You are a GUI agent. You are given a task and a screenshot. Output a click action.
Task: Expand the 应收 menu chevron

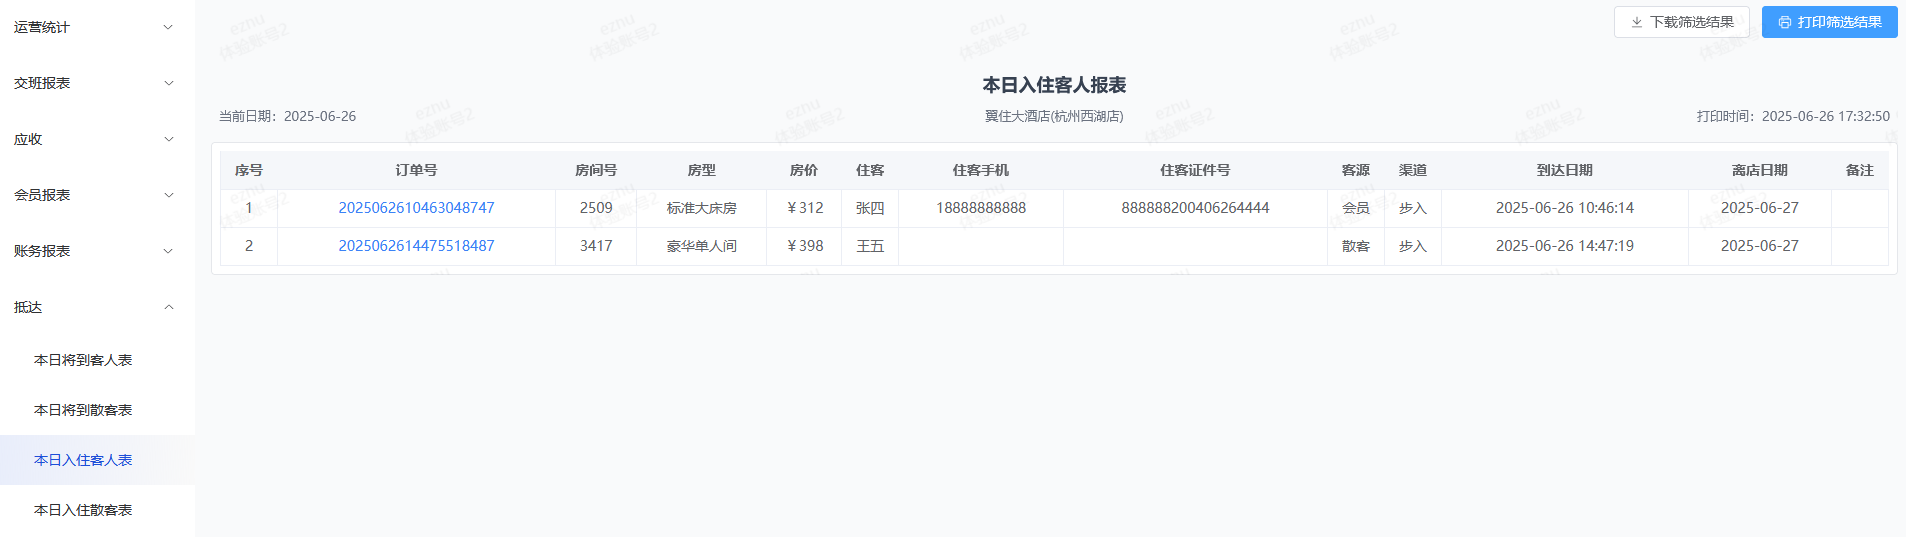tap(168, 139)
